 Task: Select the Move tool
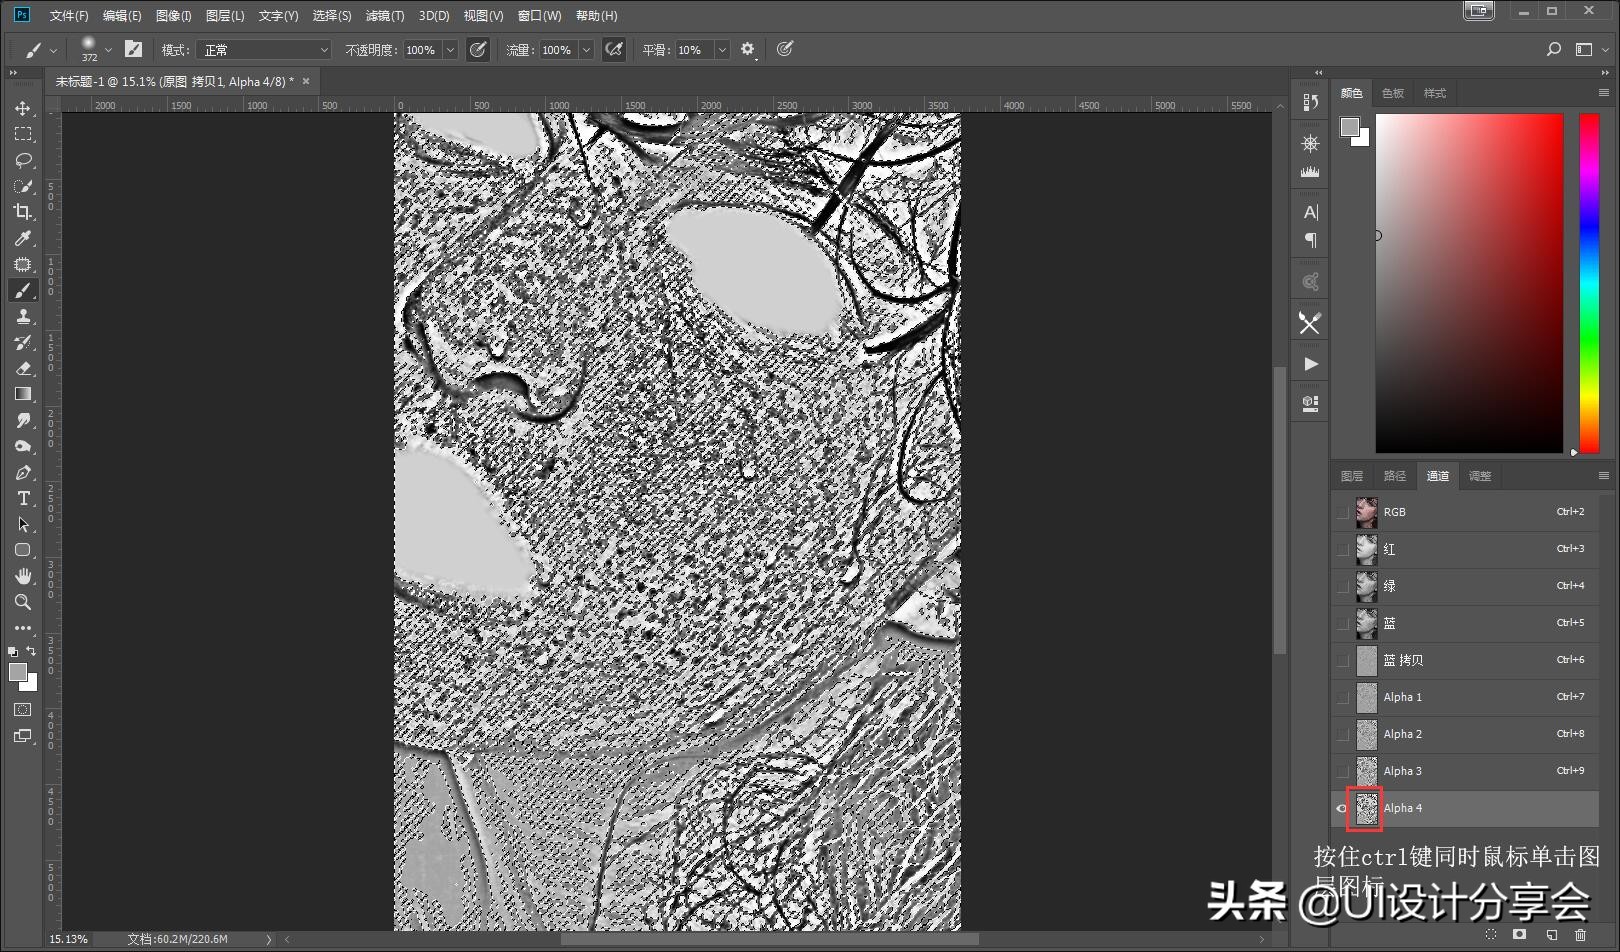pyautogui.click(x=24, y=107)
